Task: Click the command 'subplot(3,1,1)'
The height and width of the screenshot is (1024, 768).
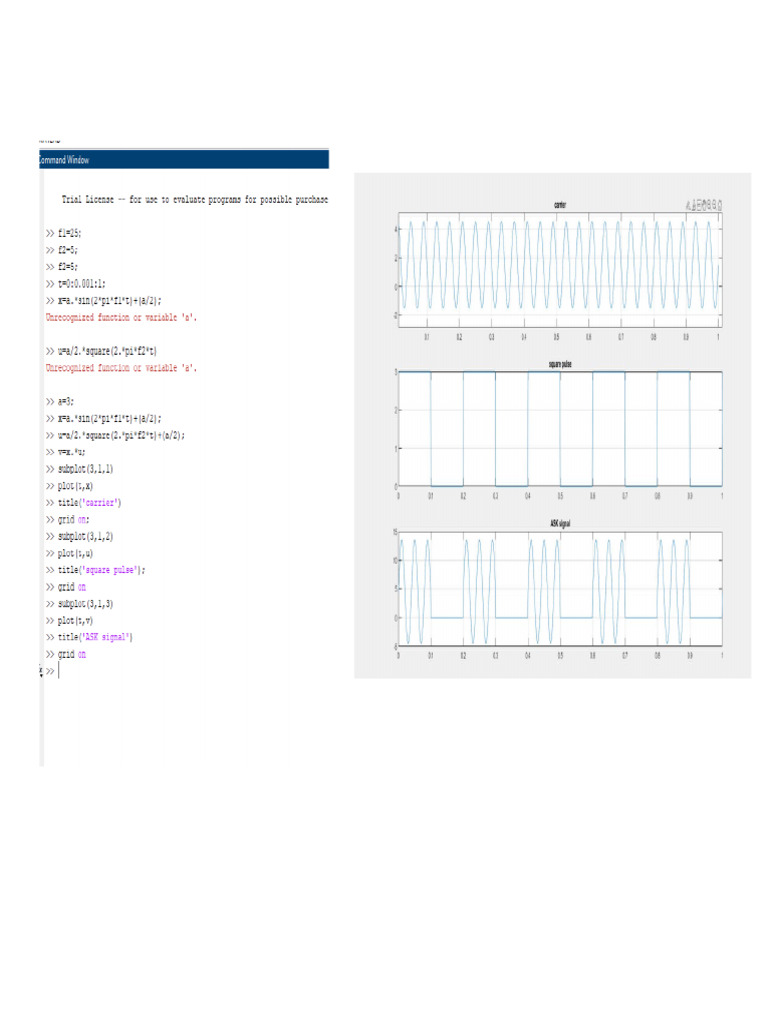Action: [86, 469]
